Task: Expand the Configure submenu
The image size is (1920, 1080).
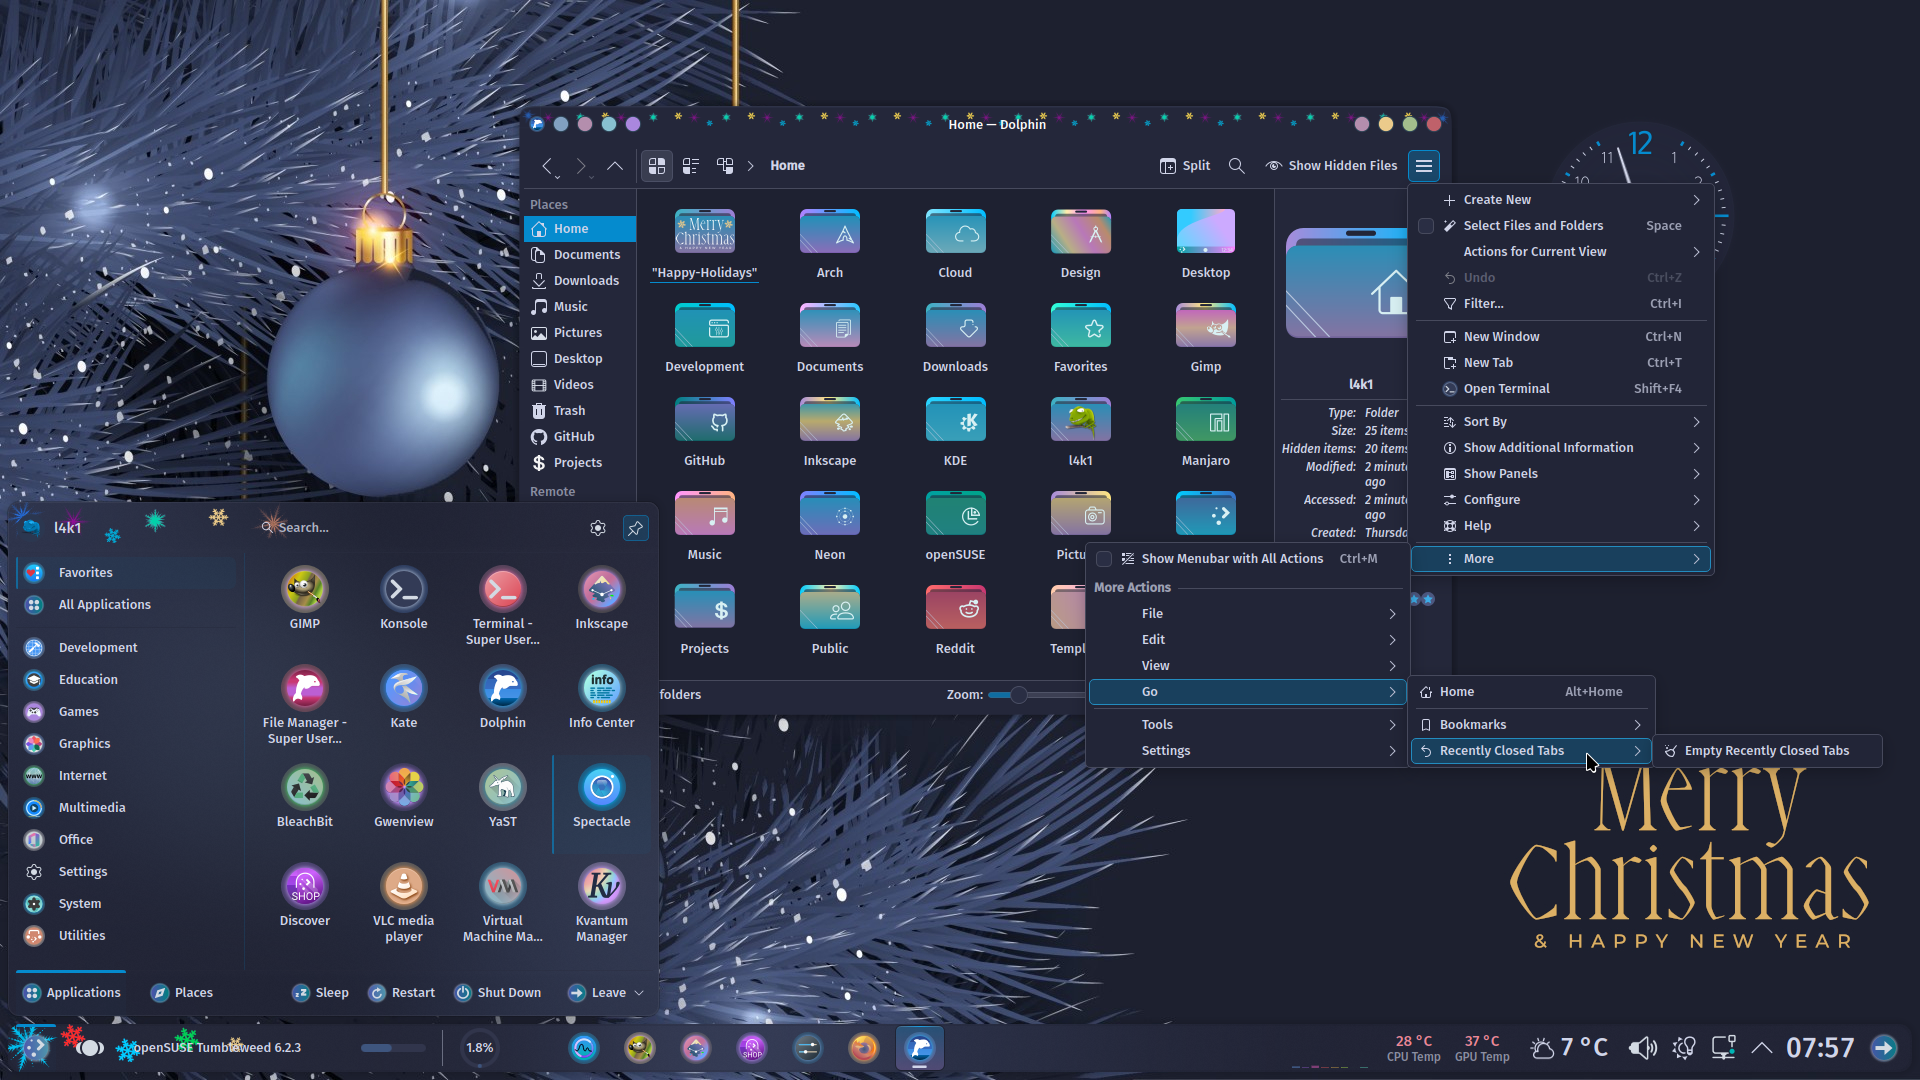Action: tap(1561, 500)
